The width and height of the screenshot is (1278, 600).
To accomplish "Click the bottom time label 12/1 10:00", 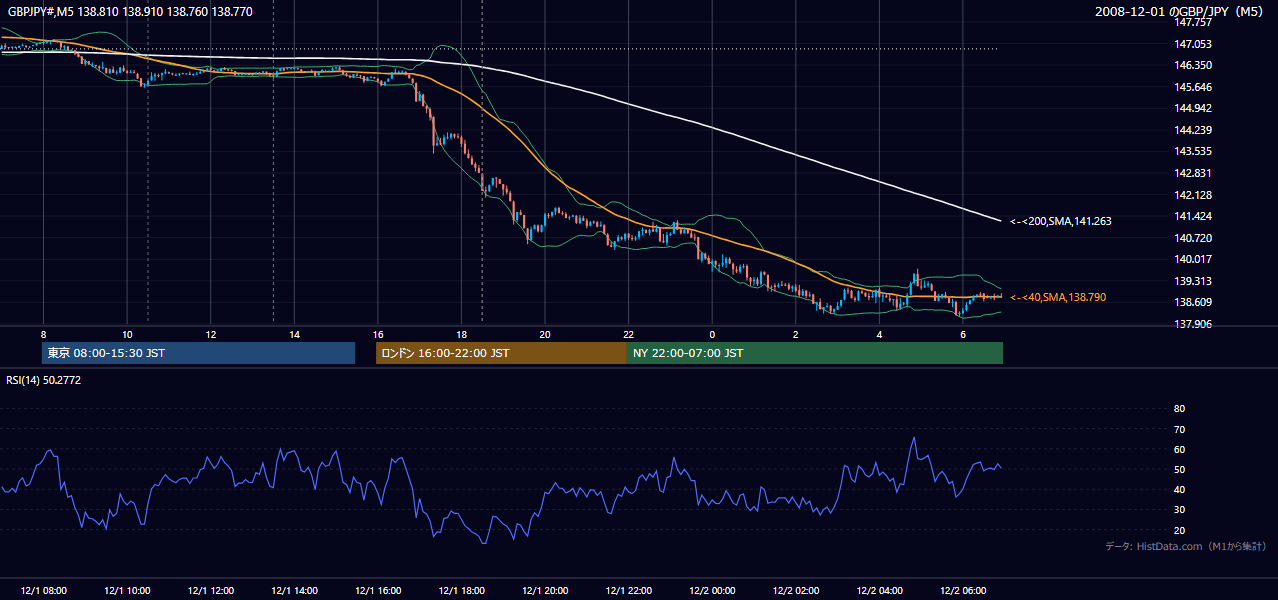I will pyautogui.click(x=127, y=591).
